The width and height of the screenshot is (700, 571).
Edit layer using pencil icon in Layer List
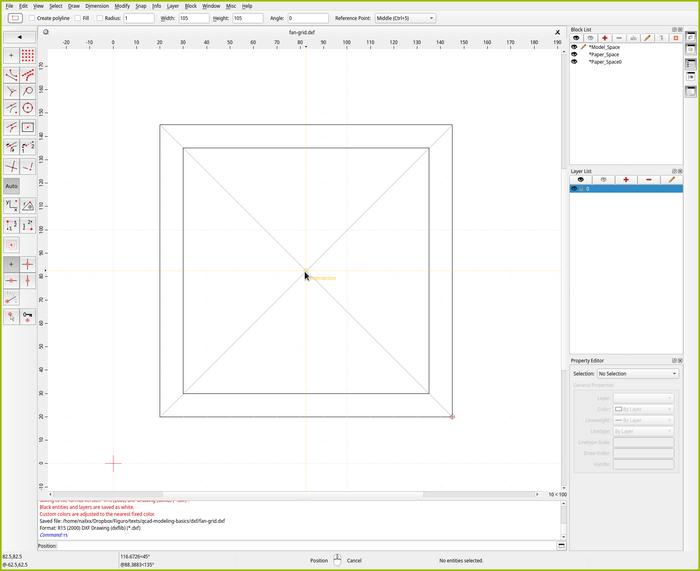672,179
